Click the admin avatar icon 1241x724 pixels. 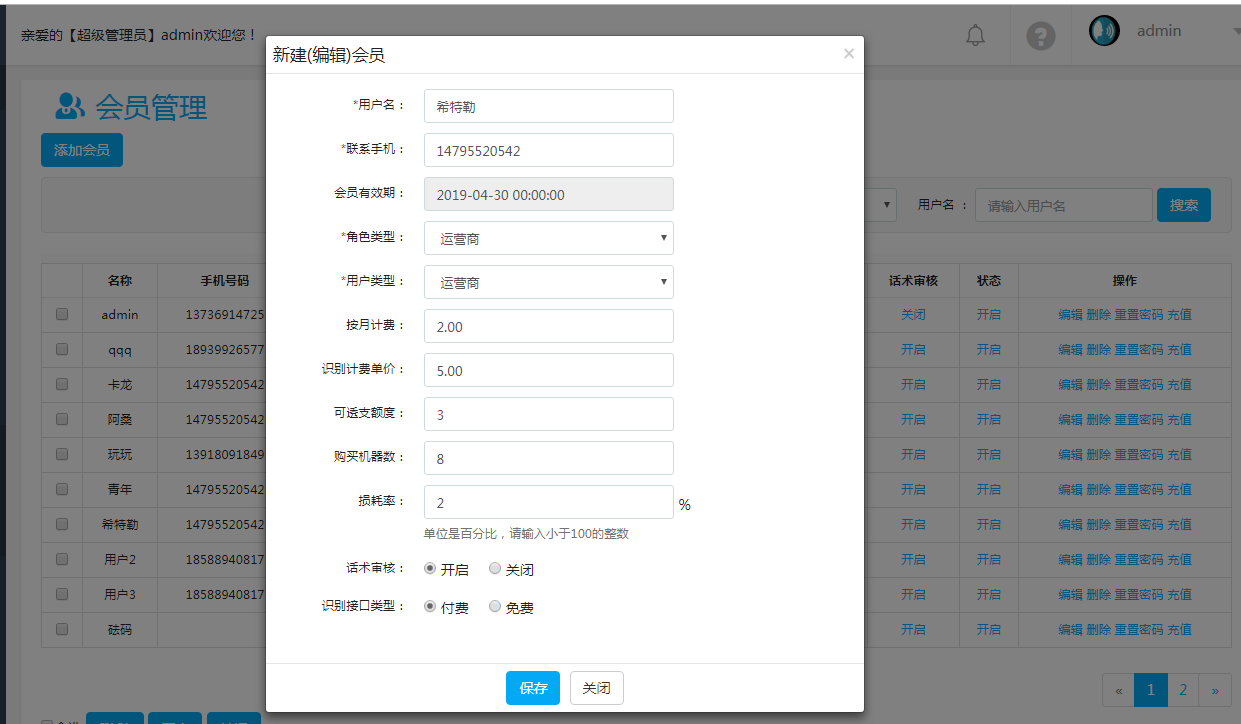pos(1104,31)
